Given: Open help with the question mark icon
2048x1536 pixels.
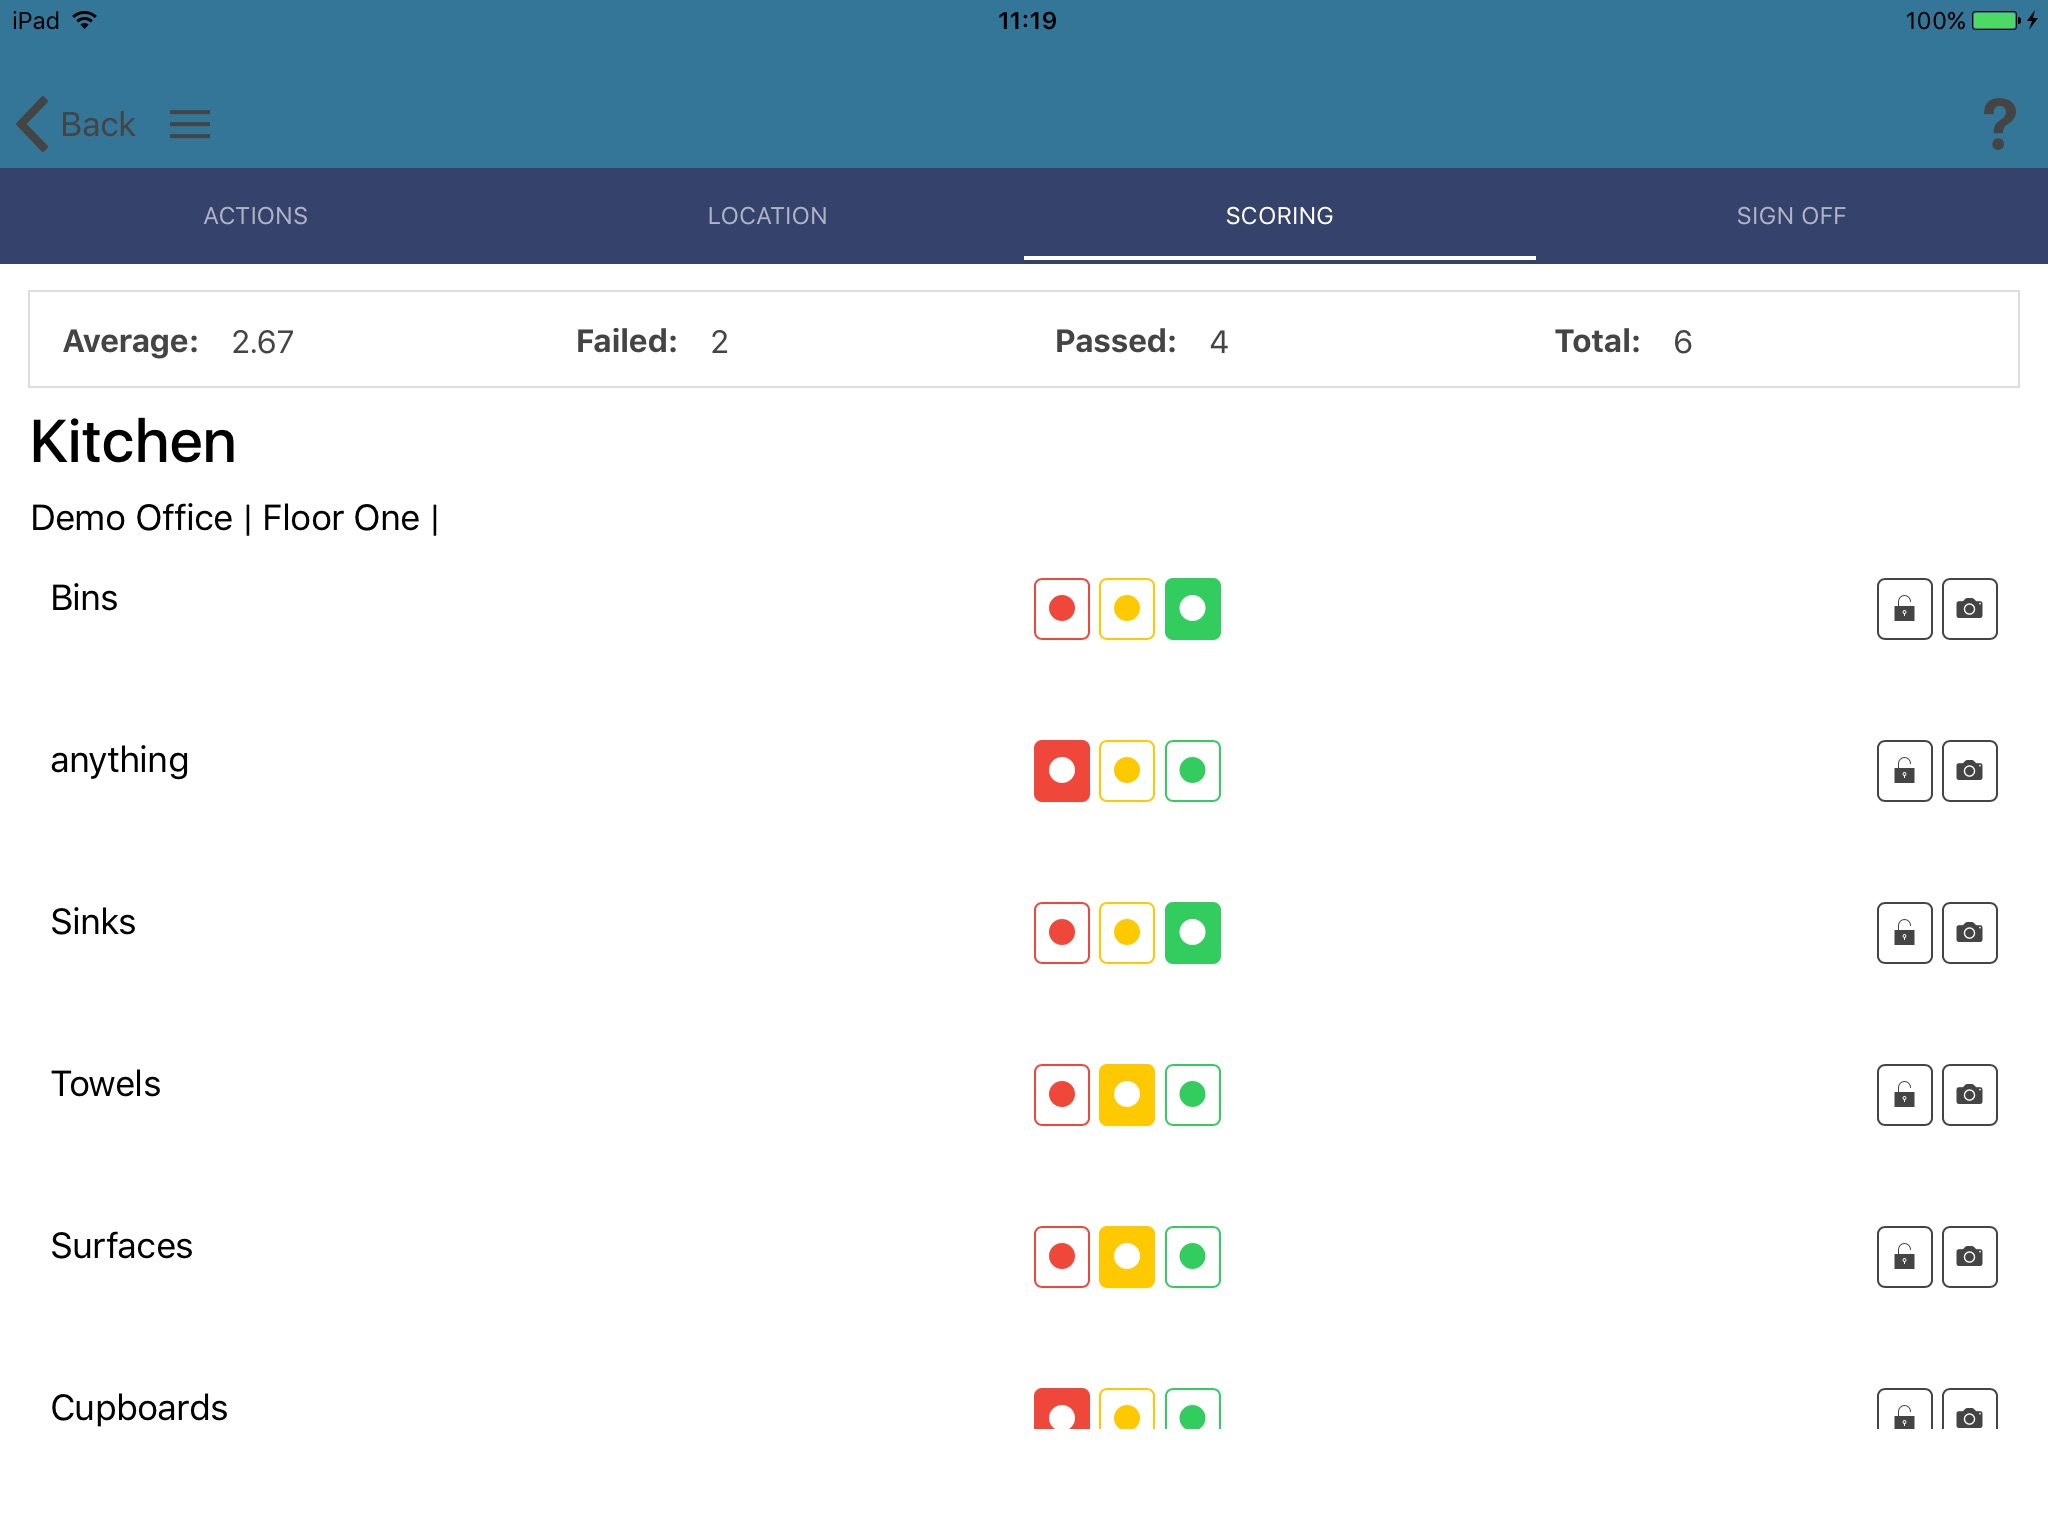Looking at the screenshot, I should coord(1999,124).
